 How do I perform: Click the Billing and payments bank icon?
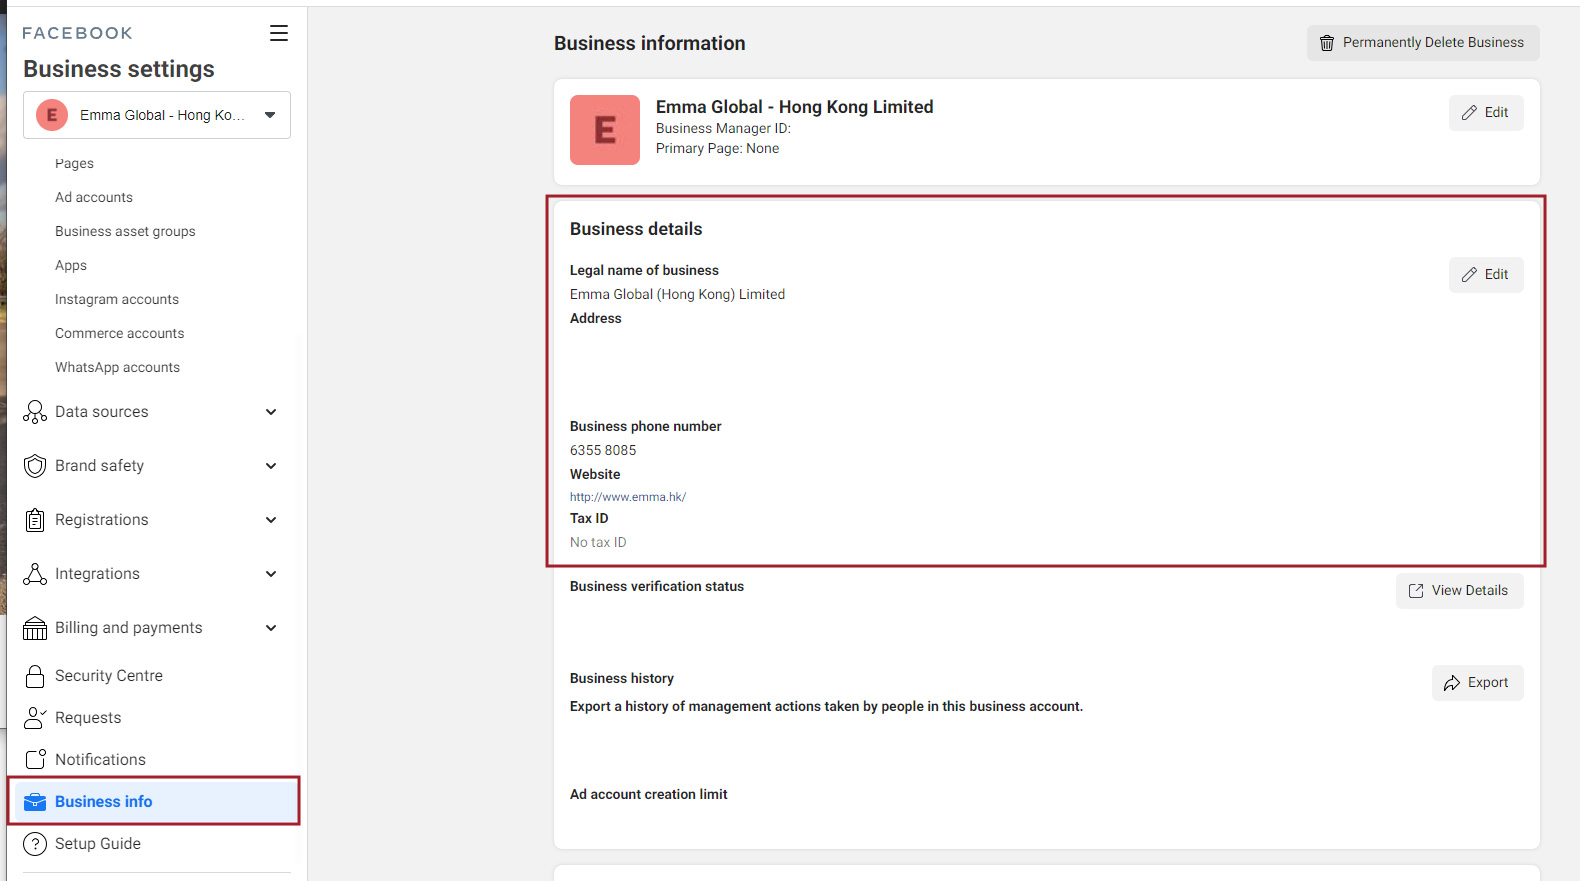click(x=35, y=628)
